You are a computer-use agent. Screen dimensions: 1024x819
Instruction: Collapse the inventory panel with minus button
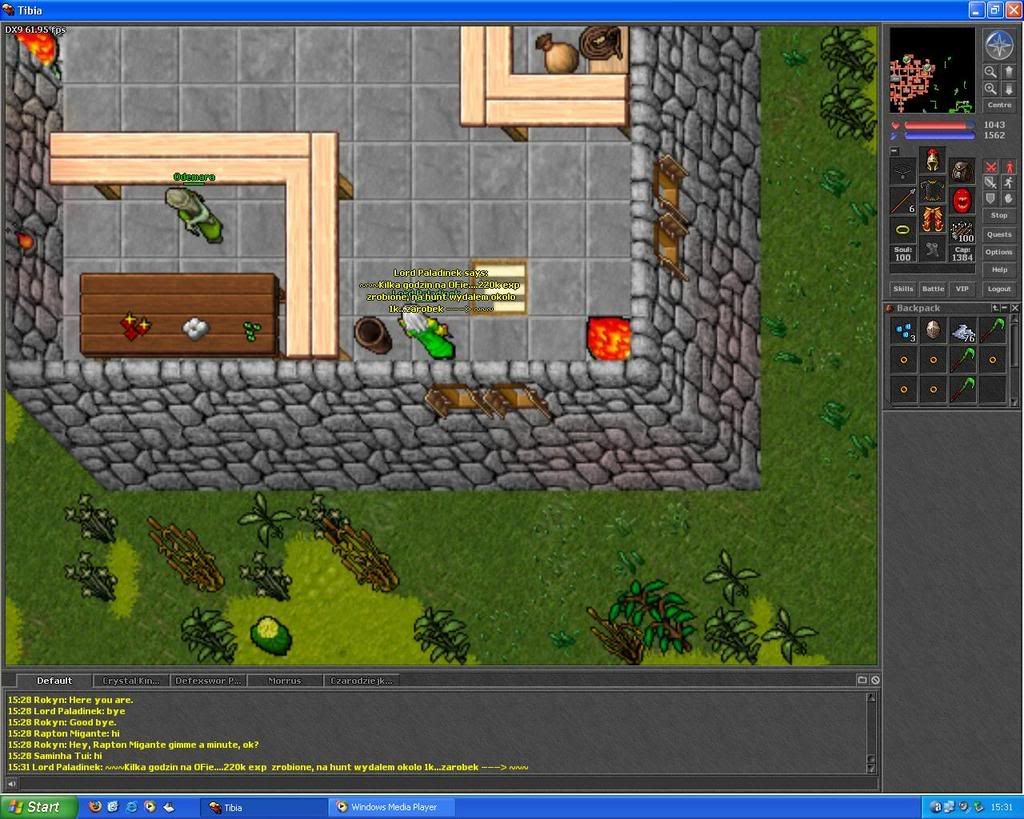895,152
